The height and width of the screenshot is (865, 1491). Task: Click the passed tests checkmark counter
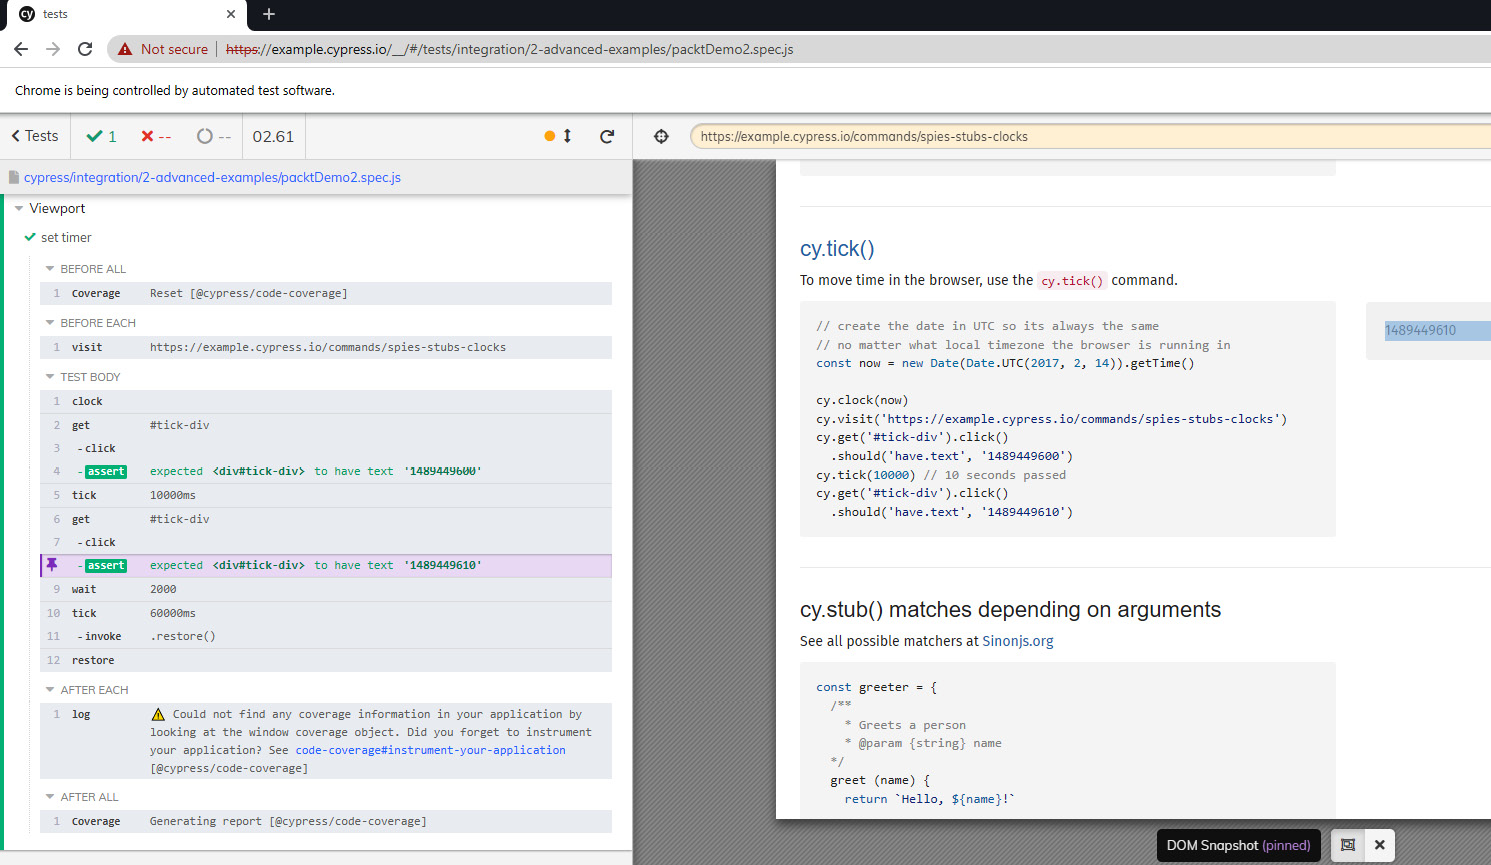102,136
